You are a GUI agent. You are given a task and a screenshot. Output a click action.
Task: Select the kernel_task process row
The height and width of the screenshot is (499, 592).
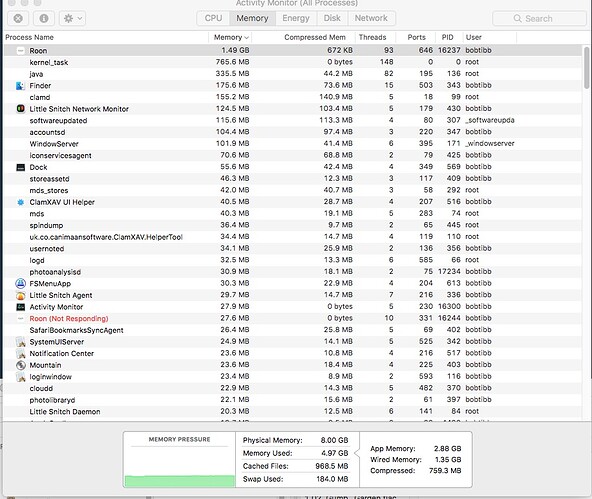click(293, 62)
